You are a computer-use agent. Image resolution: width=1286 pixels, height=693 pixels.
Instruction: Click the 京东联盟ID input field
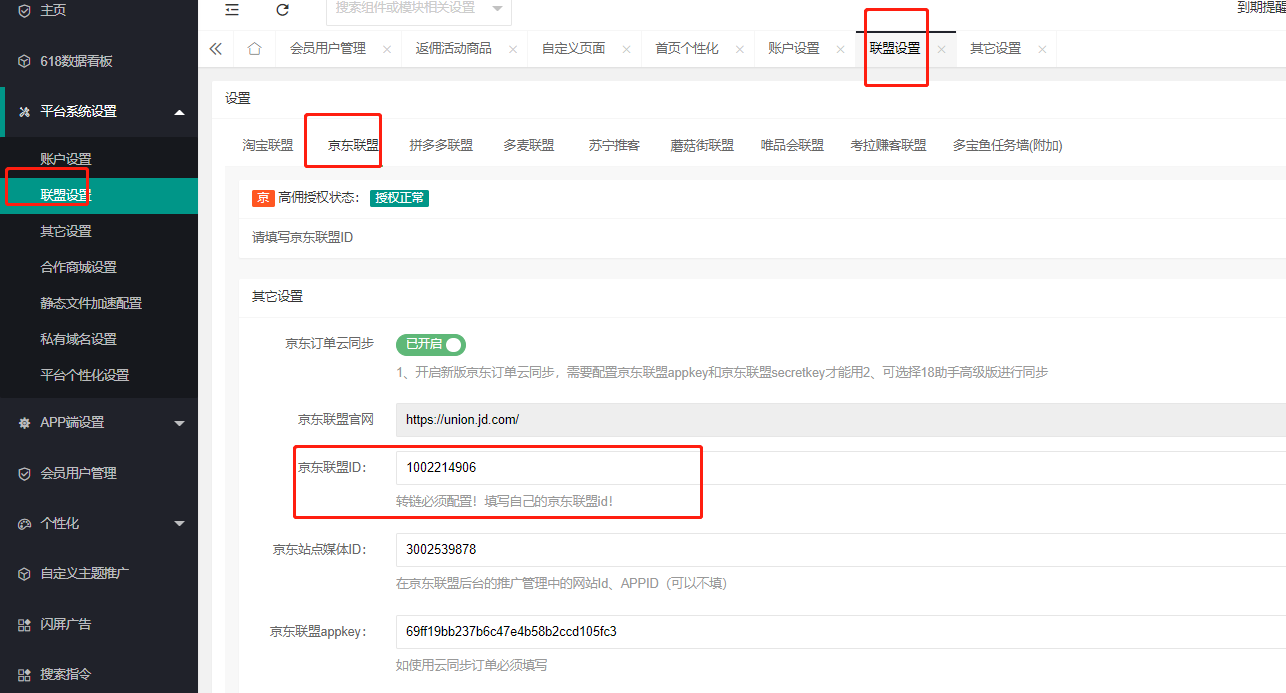click(840, 468)
